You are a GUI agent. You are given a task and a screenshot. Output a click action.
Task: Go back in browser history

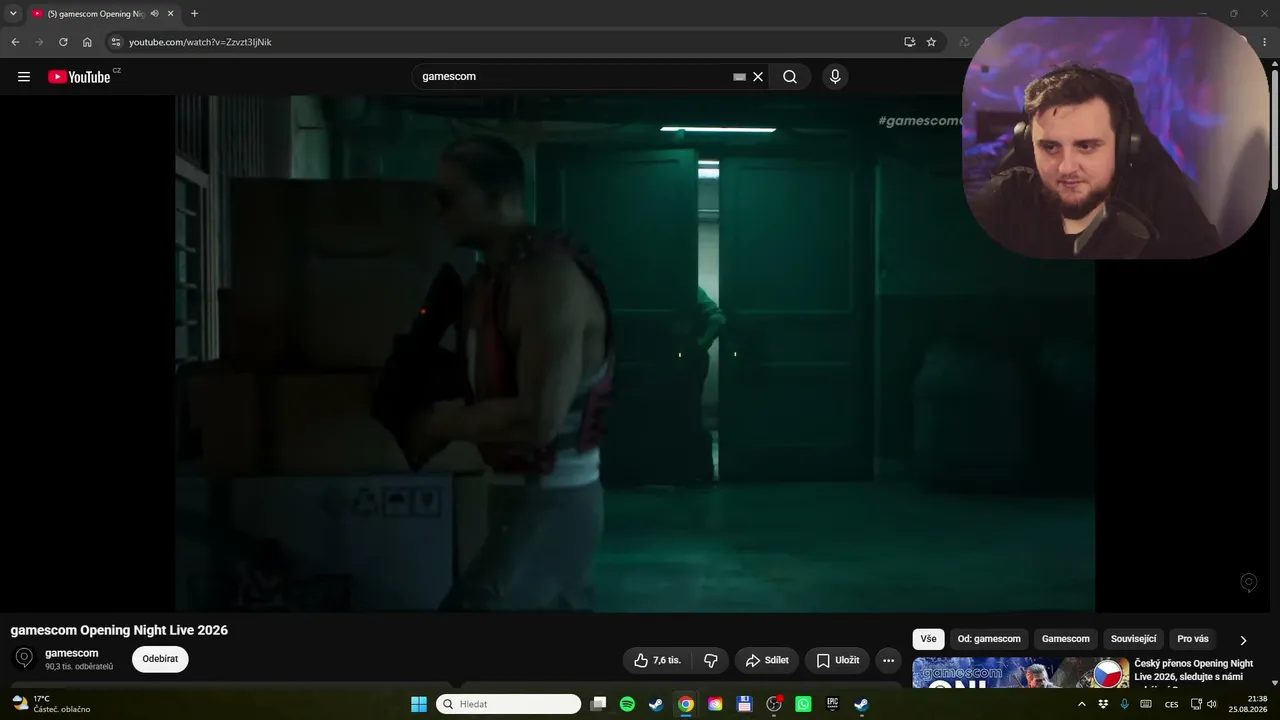15,42
